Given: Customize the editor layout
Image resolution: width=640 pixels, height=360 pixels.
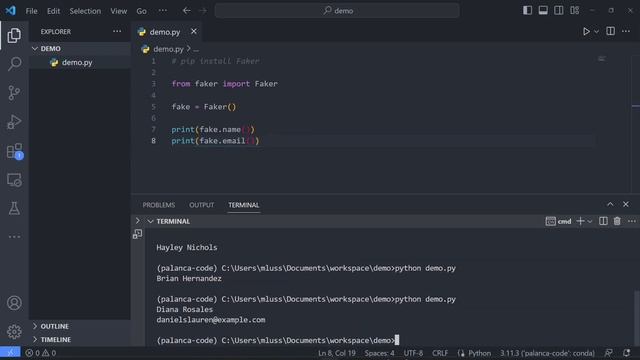Looking at the screenshot, I should (x=575, y=11).
